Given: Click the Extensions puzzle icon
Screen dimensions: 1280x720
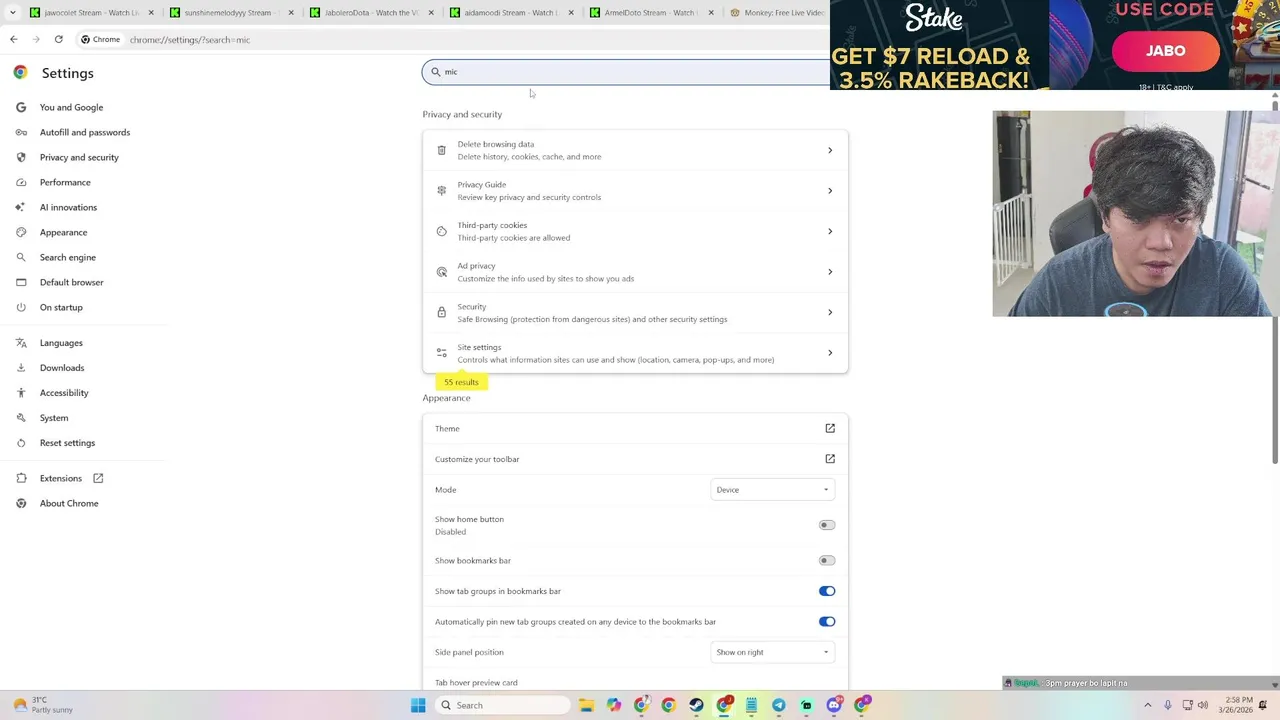Looking at the screenshot, I should click(20, 478).
